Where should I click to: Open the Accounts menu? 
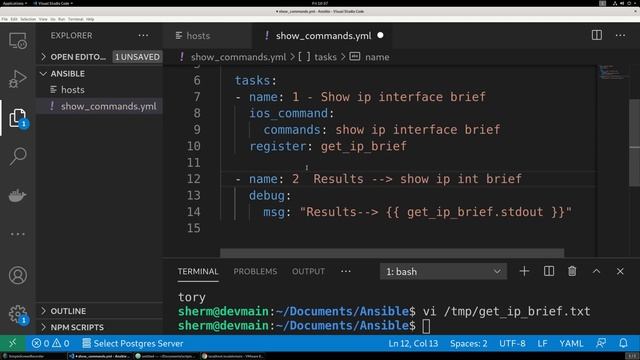(x=18, y=276)
